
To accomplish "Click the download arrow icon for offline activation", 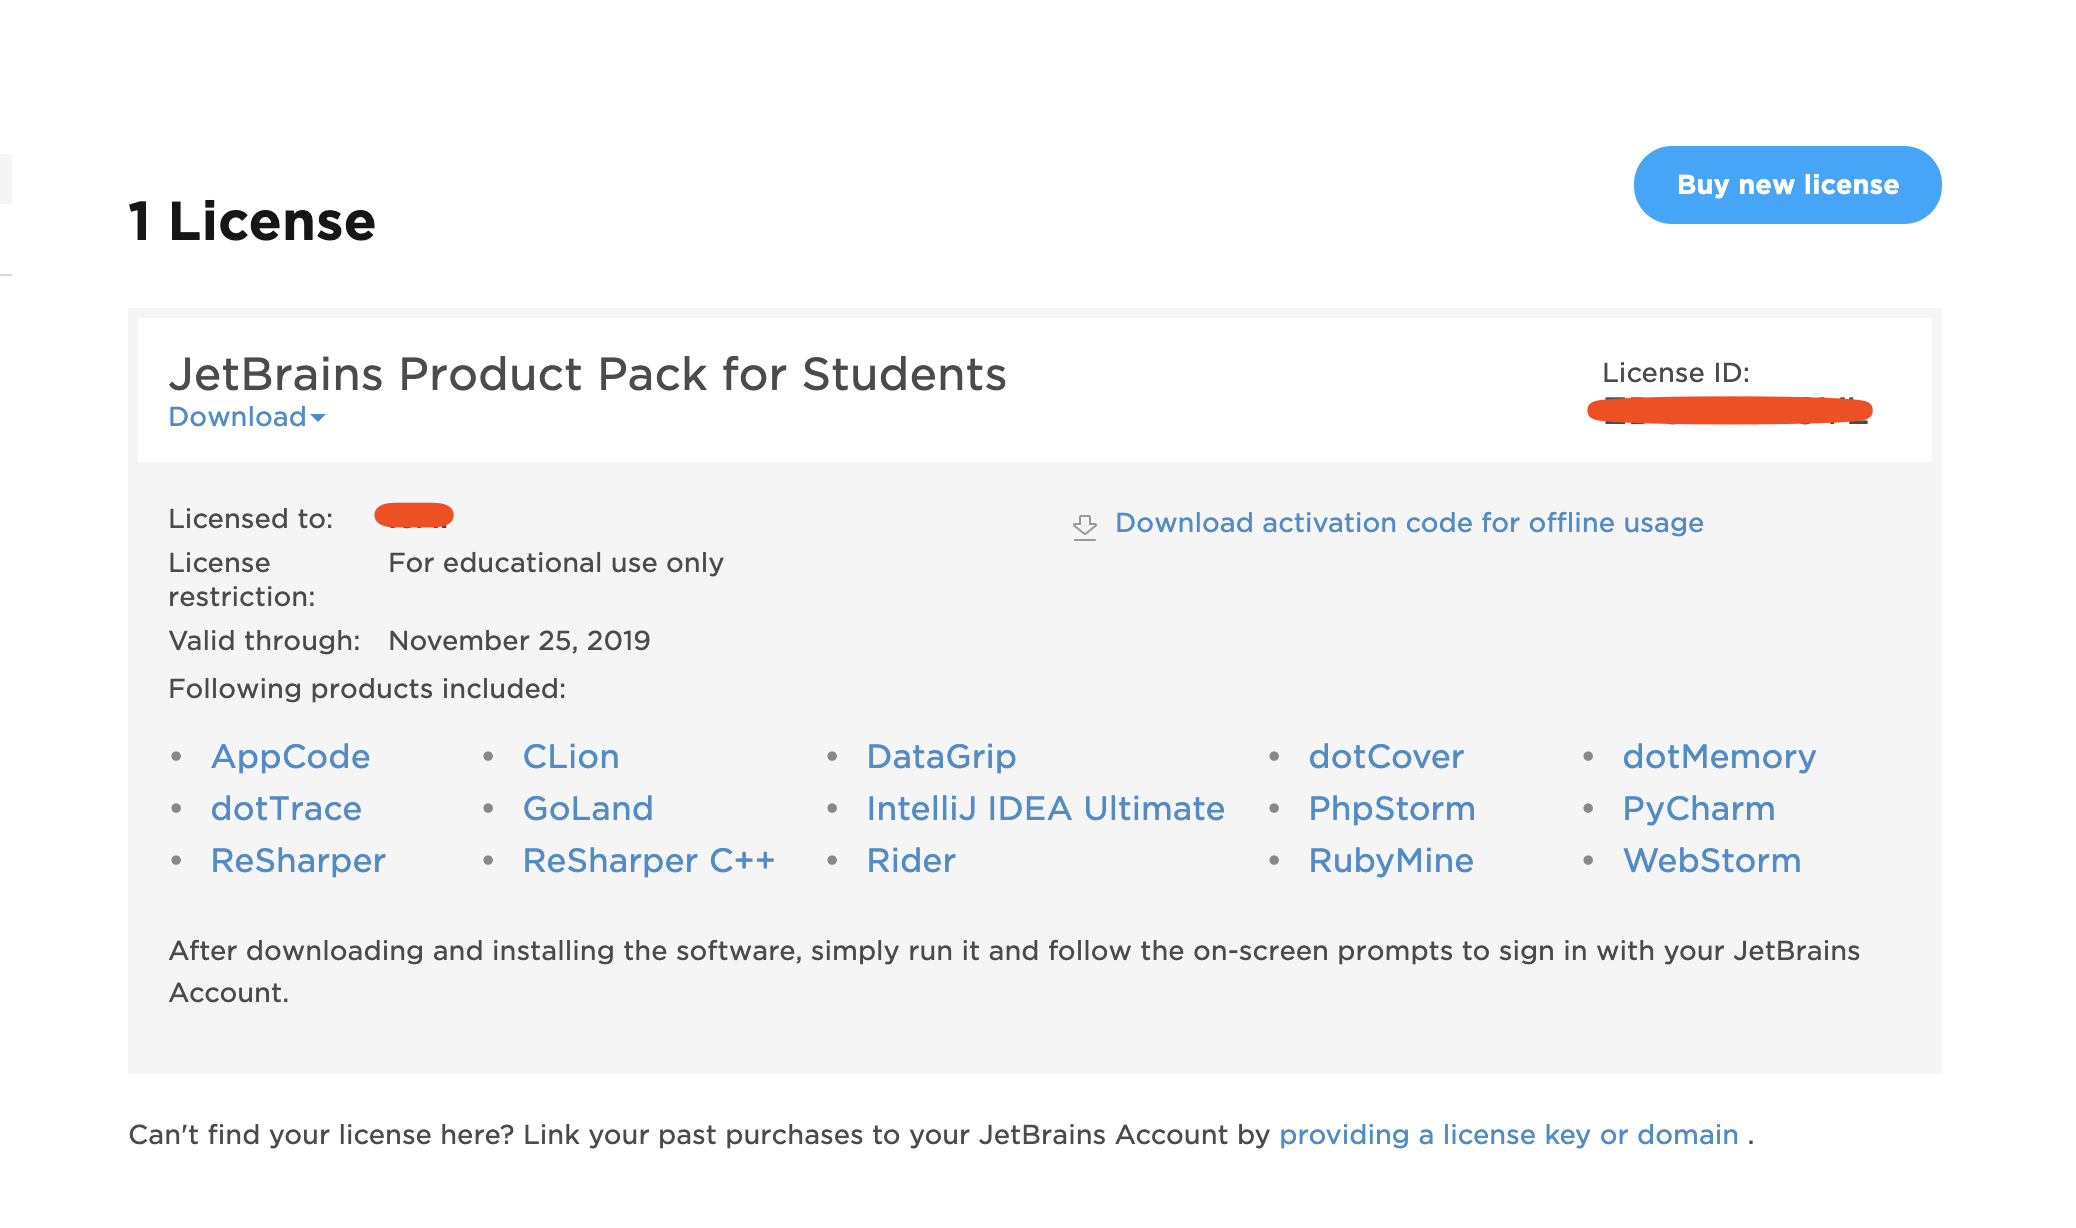I will point(1085,524).
